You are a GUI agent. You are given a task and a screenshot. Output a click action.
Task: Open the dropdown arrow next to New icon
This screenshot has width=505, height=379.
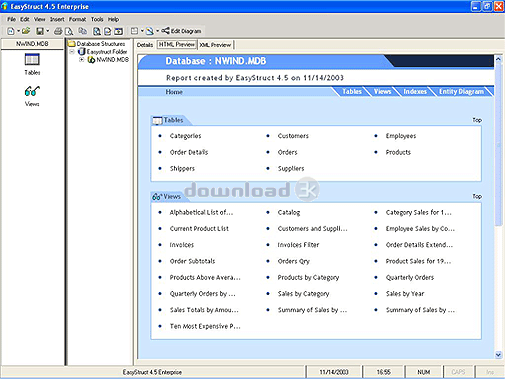[19, 31]
